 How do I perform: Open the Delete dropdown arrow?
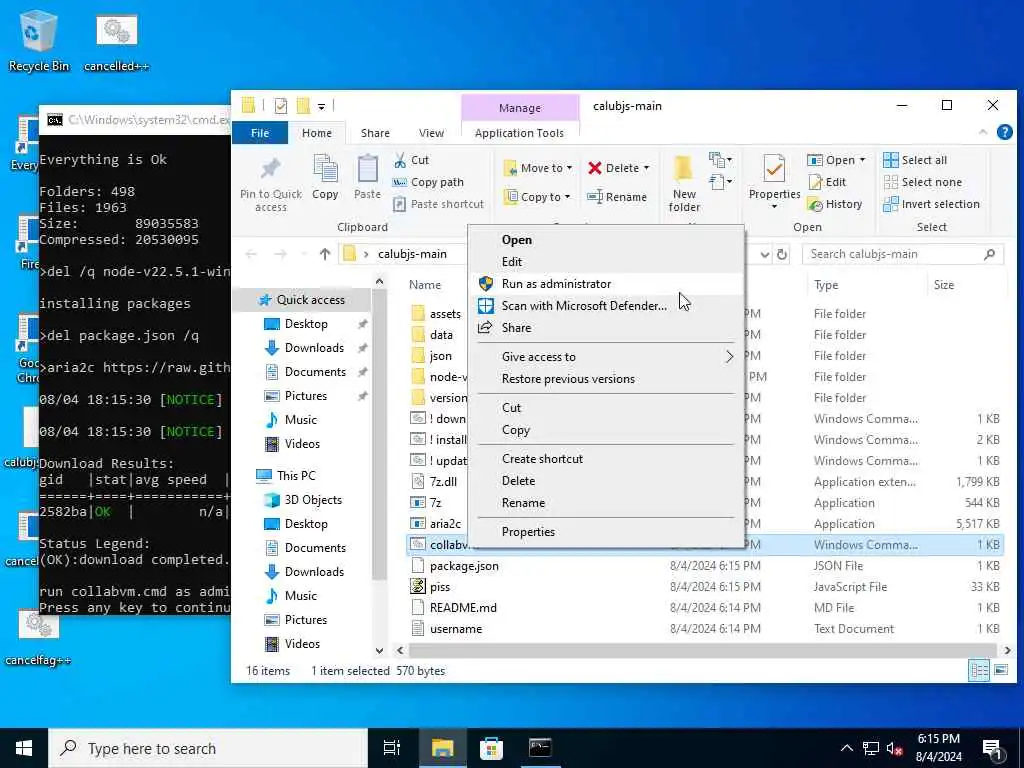[x=647, y=168]
